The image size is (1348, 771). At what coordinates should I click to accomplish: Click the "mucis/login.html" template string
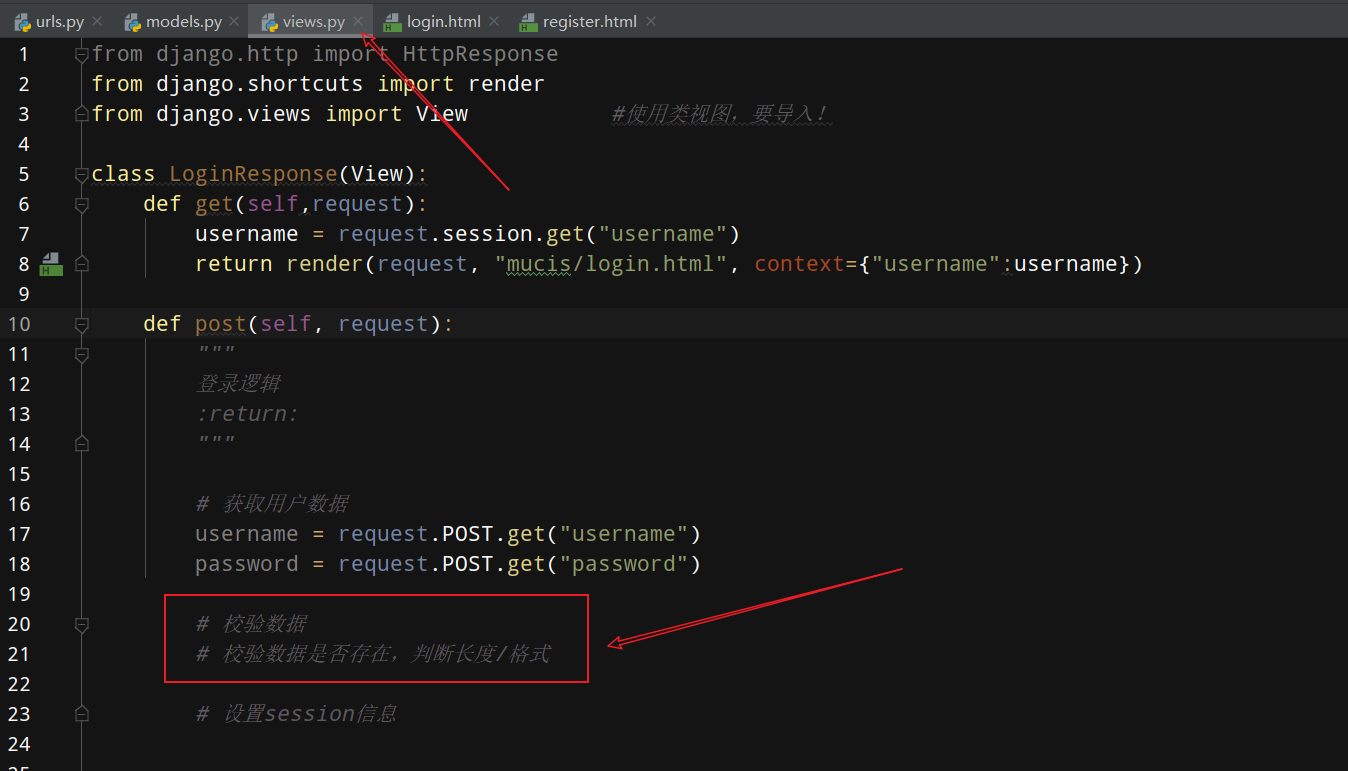tap(611, 264)
